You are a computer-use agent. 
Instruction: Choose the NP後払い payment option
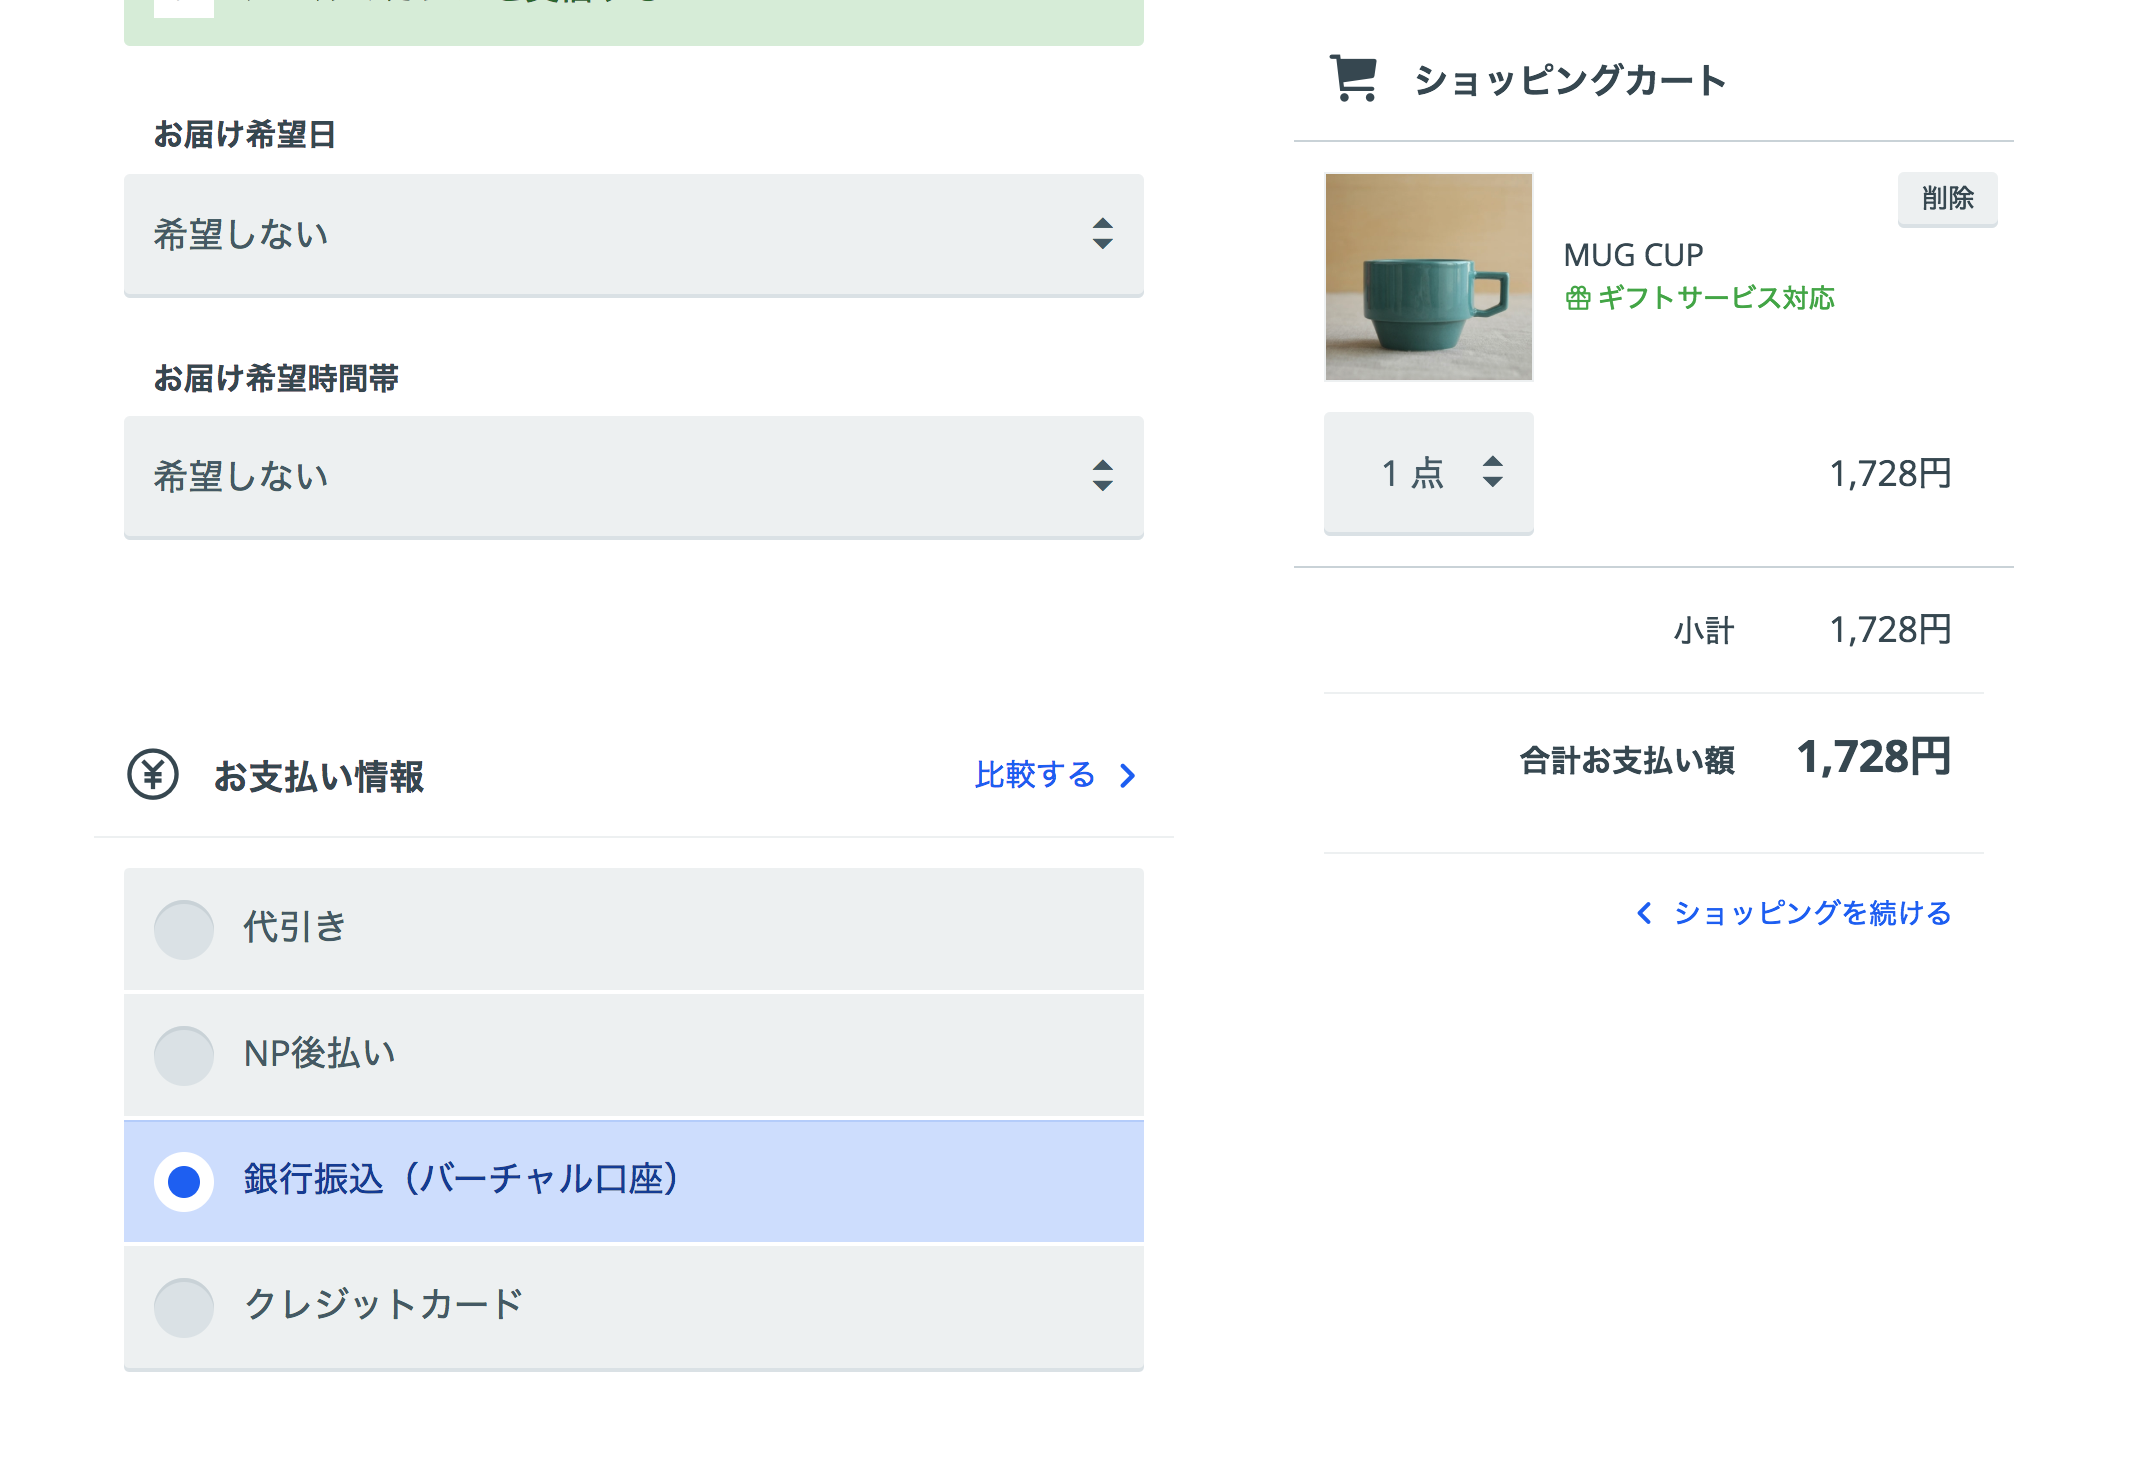click(184, 1055)
